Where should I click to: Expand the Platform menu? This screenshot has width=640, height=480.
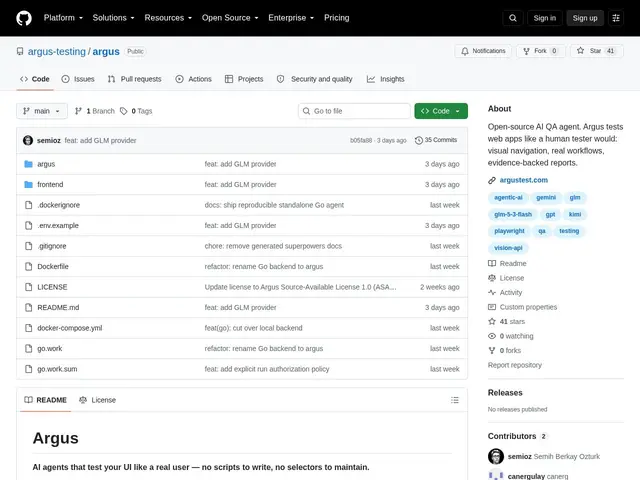pos(63,18)
